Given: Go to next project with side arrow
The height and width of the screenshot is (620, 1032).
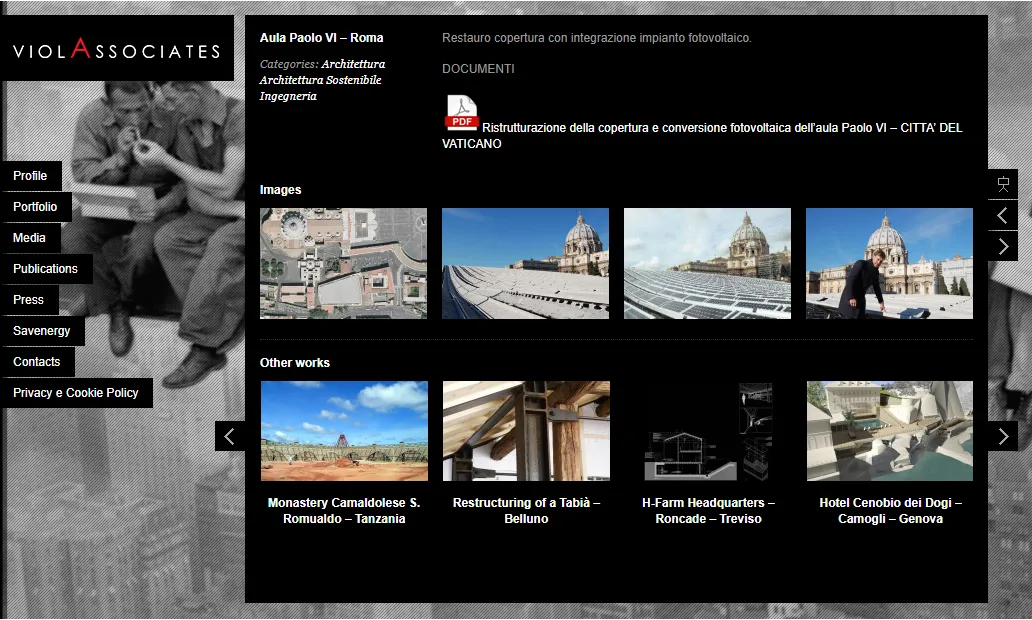Looking at the screenshot, I should click(x=1003, y=246).
